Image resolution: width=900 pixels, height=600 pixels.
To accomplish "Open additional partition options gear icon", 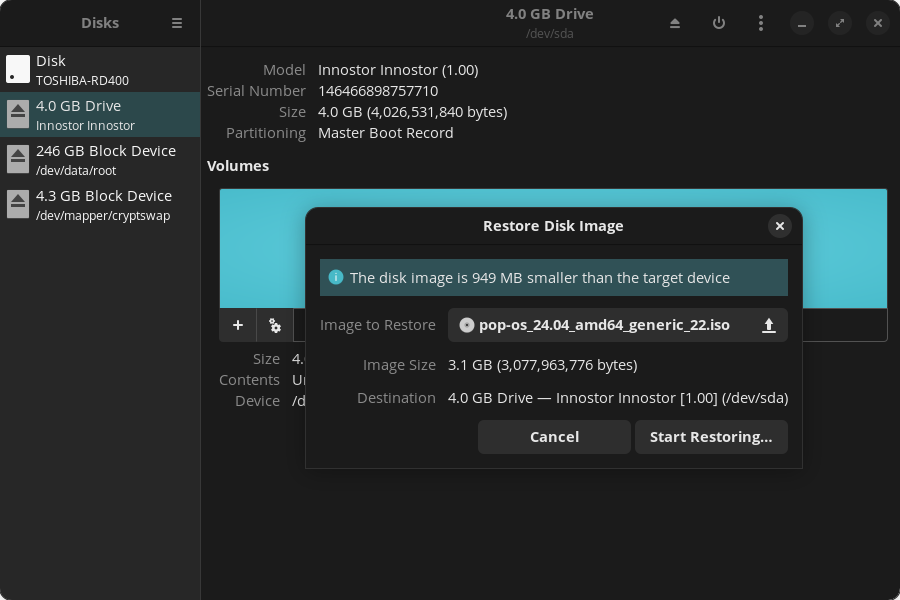I will point(274,325).
